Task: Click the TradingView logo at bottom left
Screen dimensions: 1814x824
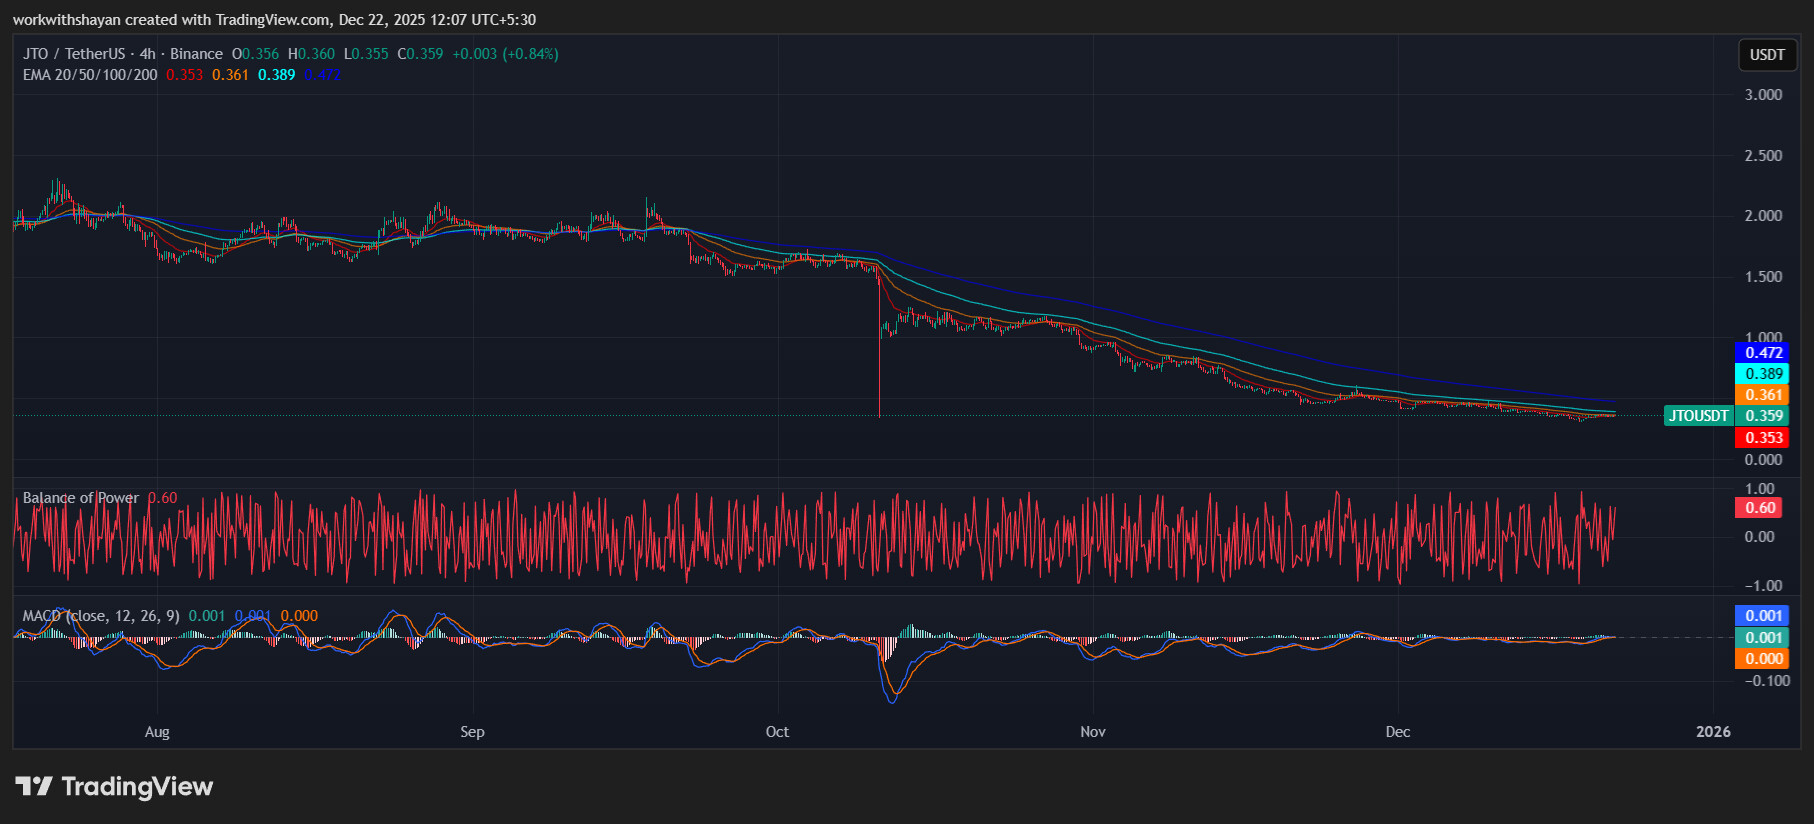Action: tap(114, 787)
